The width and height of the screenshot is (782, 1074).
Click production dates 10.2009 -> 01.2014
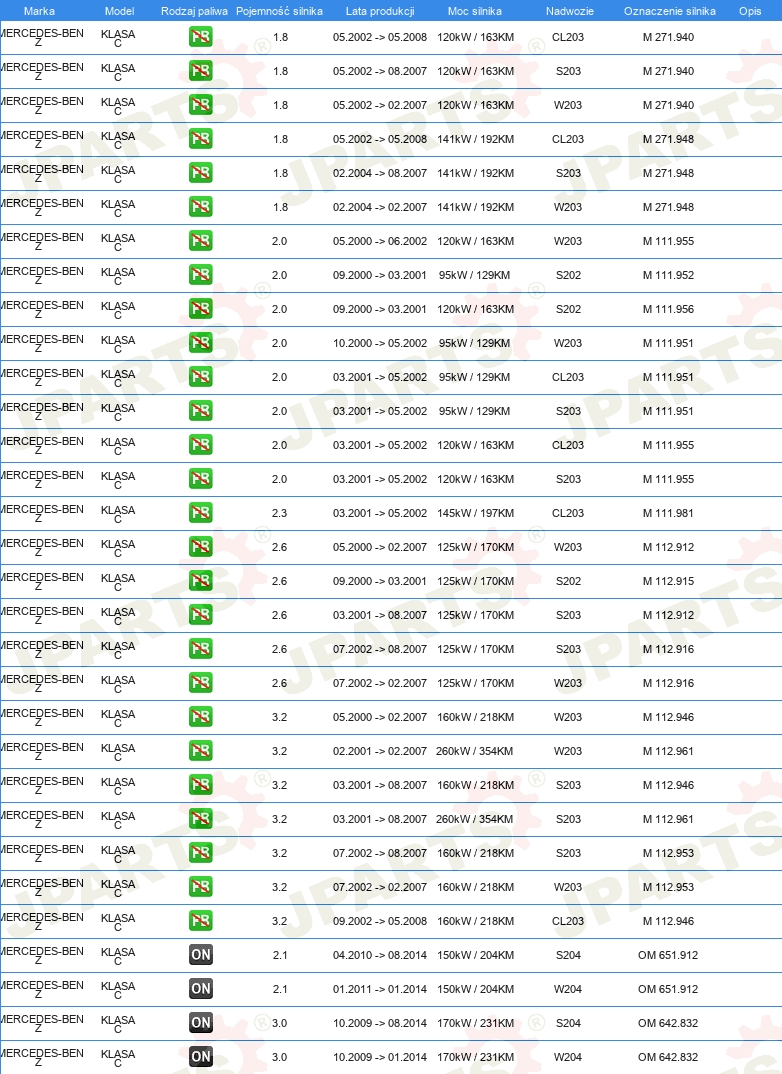click(380, 1057)
